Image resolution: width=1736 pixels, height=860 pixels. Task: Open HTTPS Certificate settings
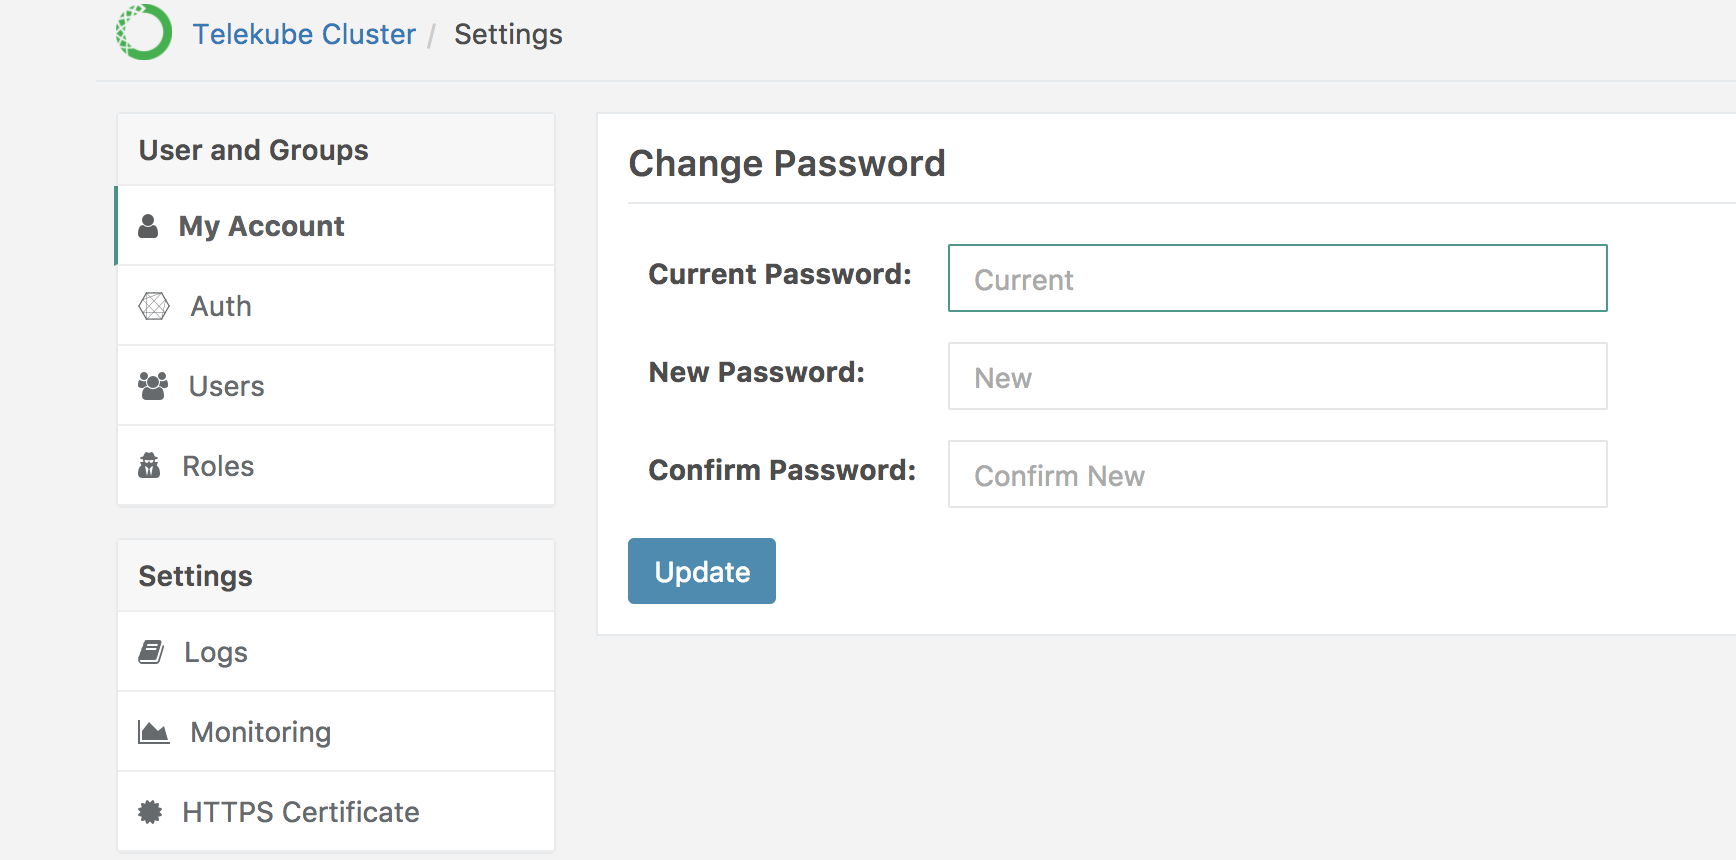pyautogui.click(x=301, y=812)
